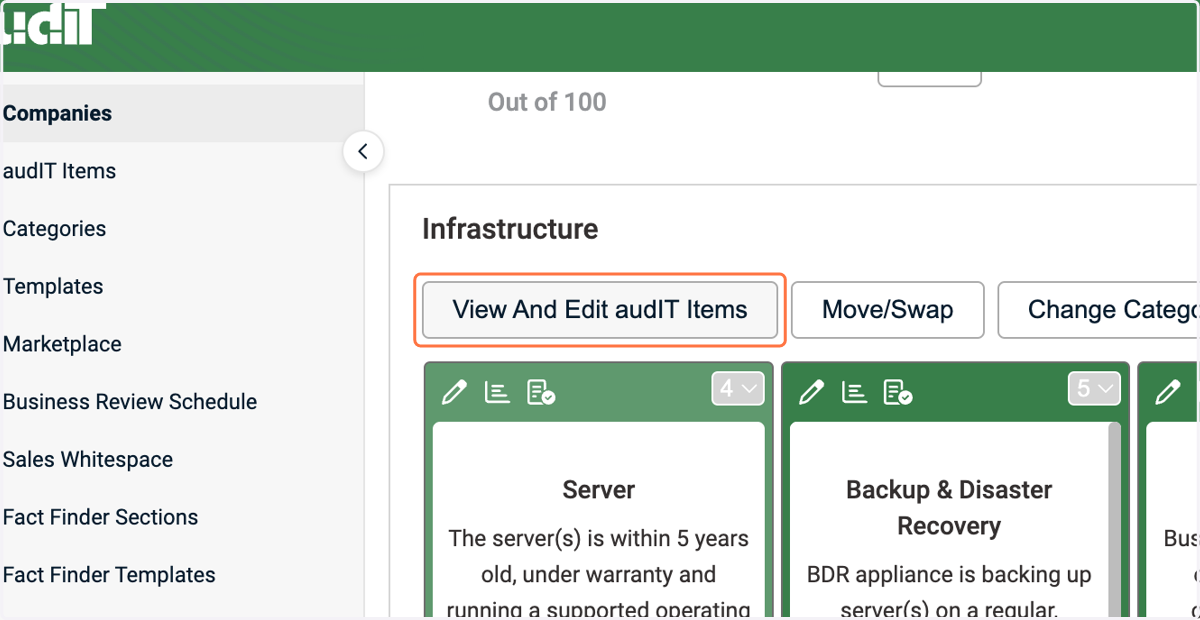Navigate to Marketplace in the sidebar
The height and width of the screenshot is (620, 1200).
tap(62, 344)
